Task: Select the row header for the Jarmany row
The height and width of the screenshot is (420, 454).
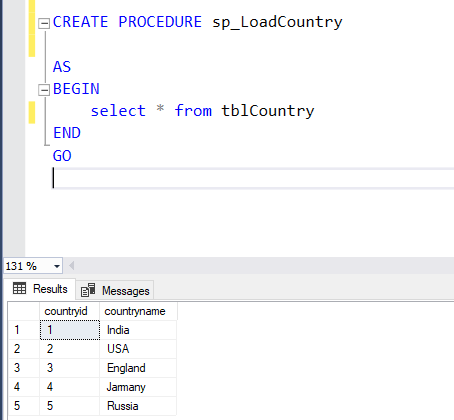Action: click(24, 387)
